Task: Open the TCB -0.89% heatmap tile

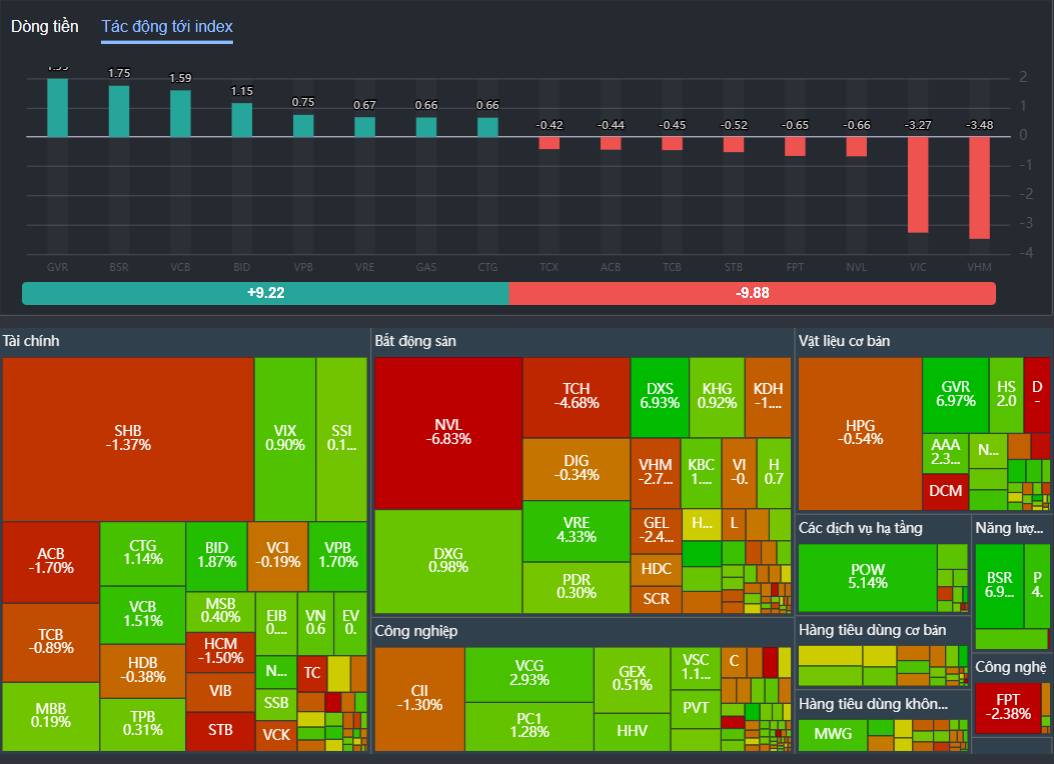Action: 51,642
